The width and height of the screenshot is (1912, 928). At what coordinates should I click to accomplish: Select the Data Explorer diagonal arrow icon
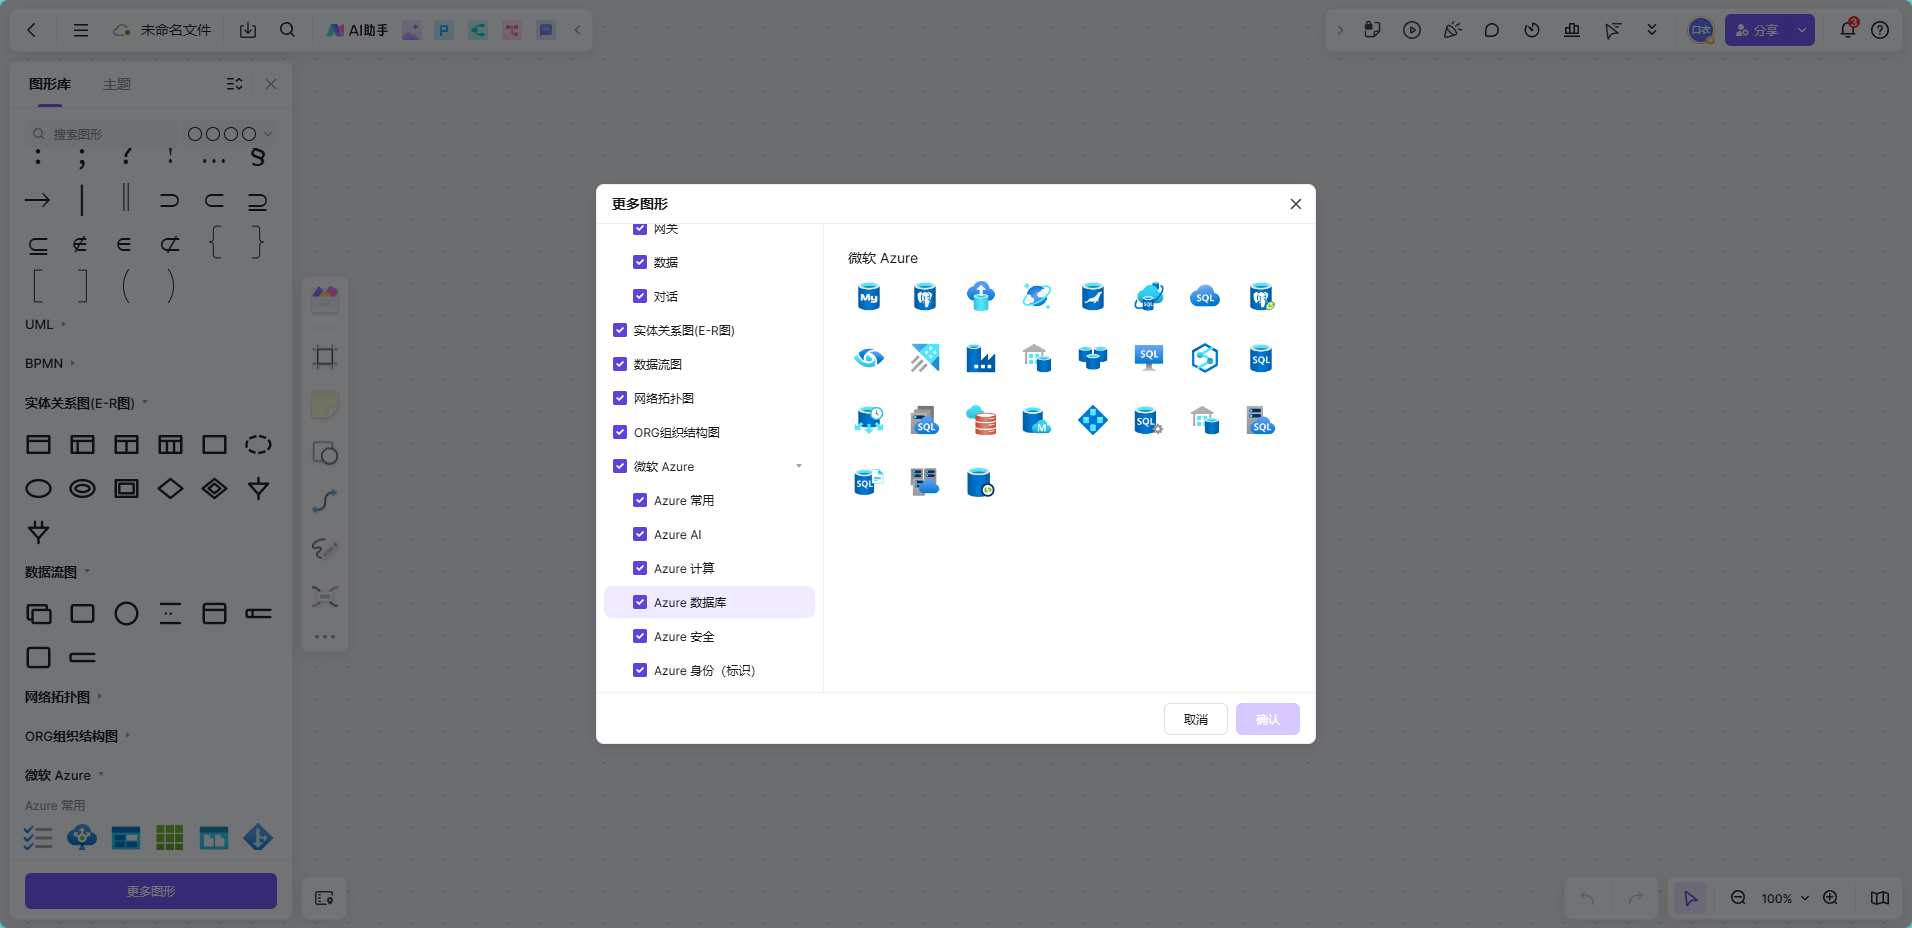click(x=924, y=358)
